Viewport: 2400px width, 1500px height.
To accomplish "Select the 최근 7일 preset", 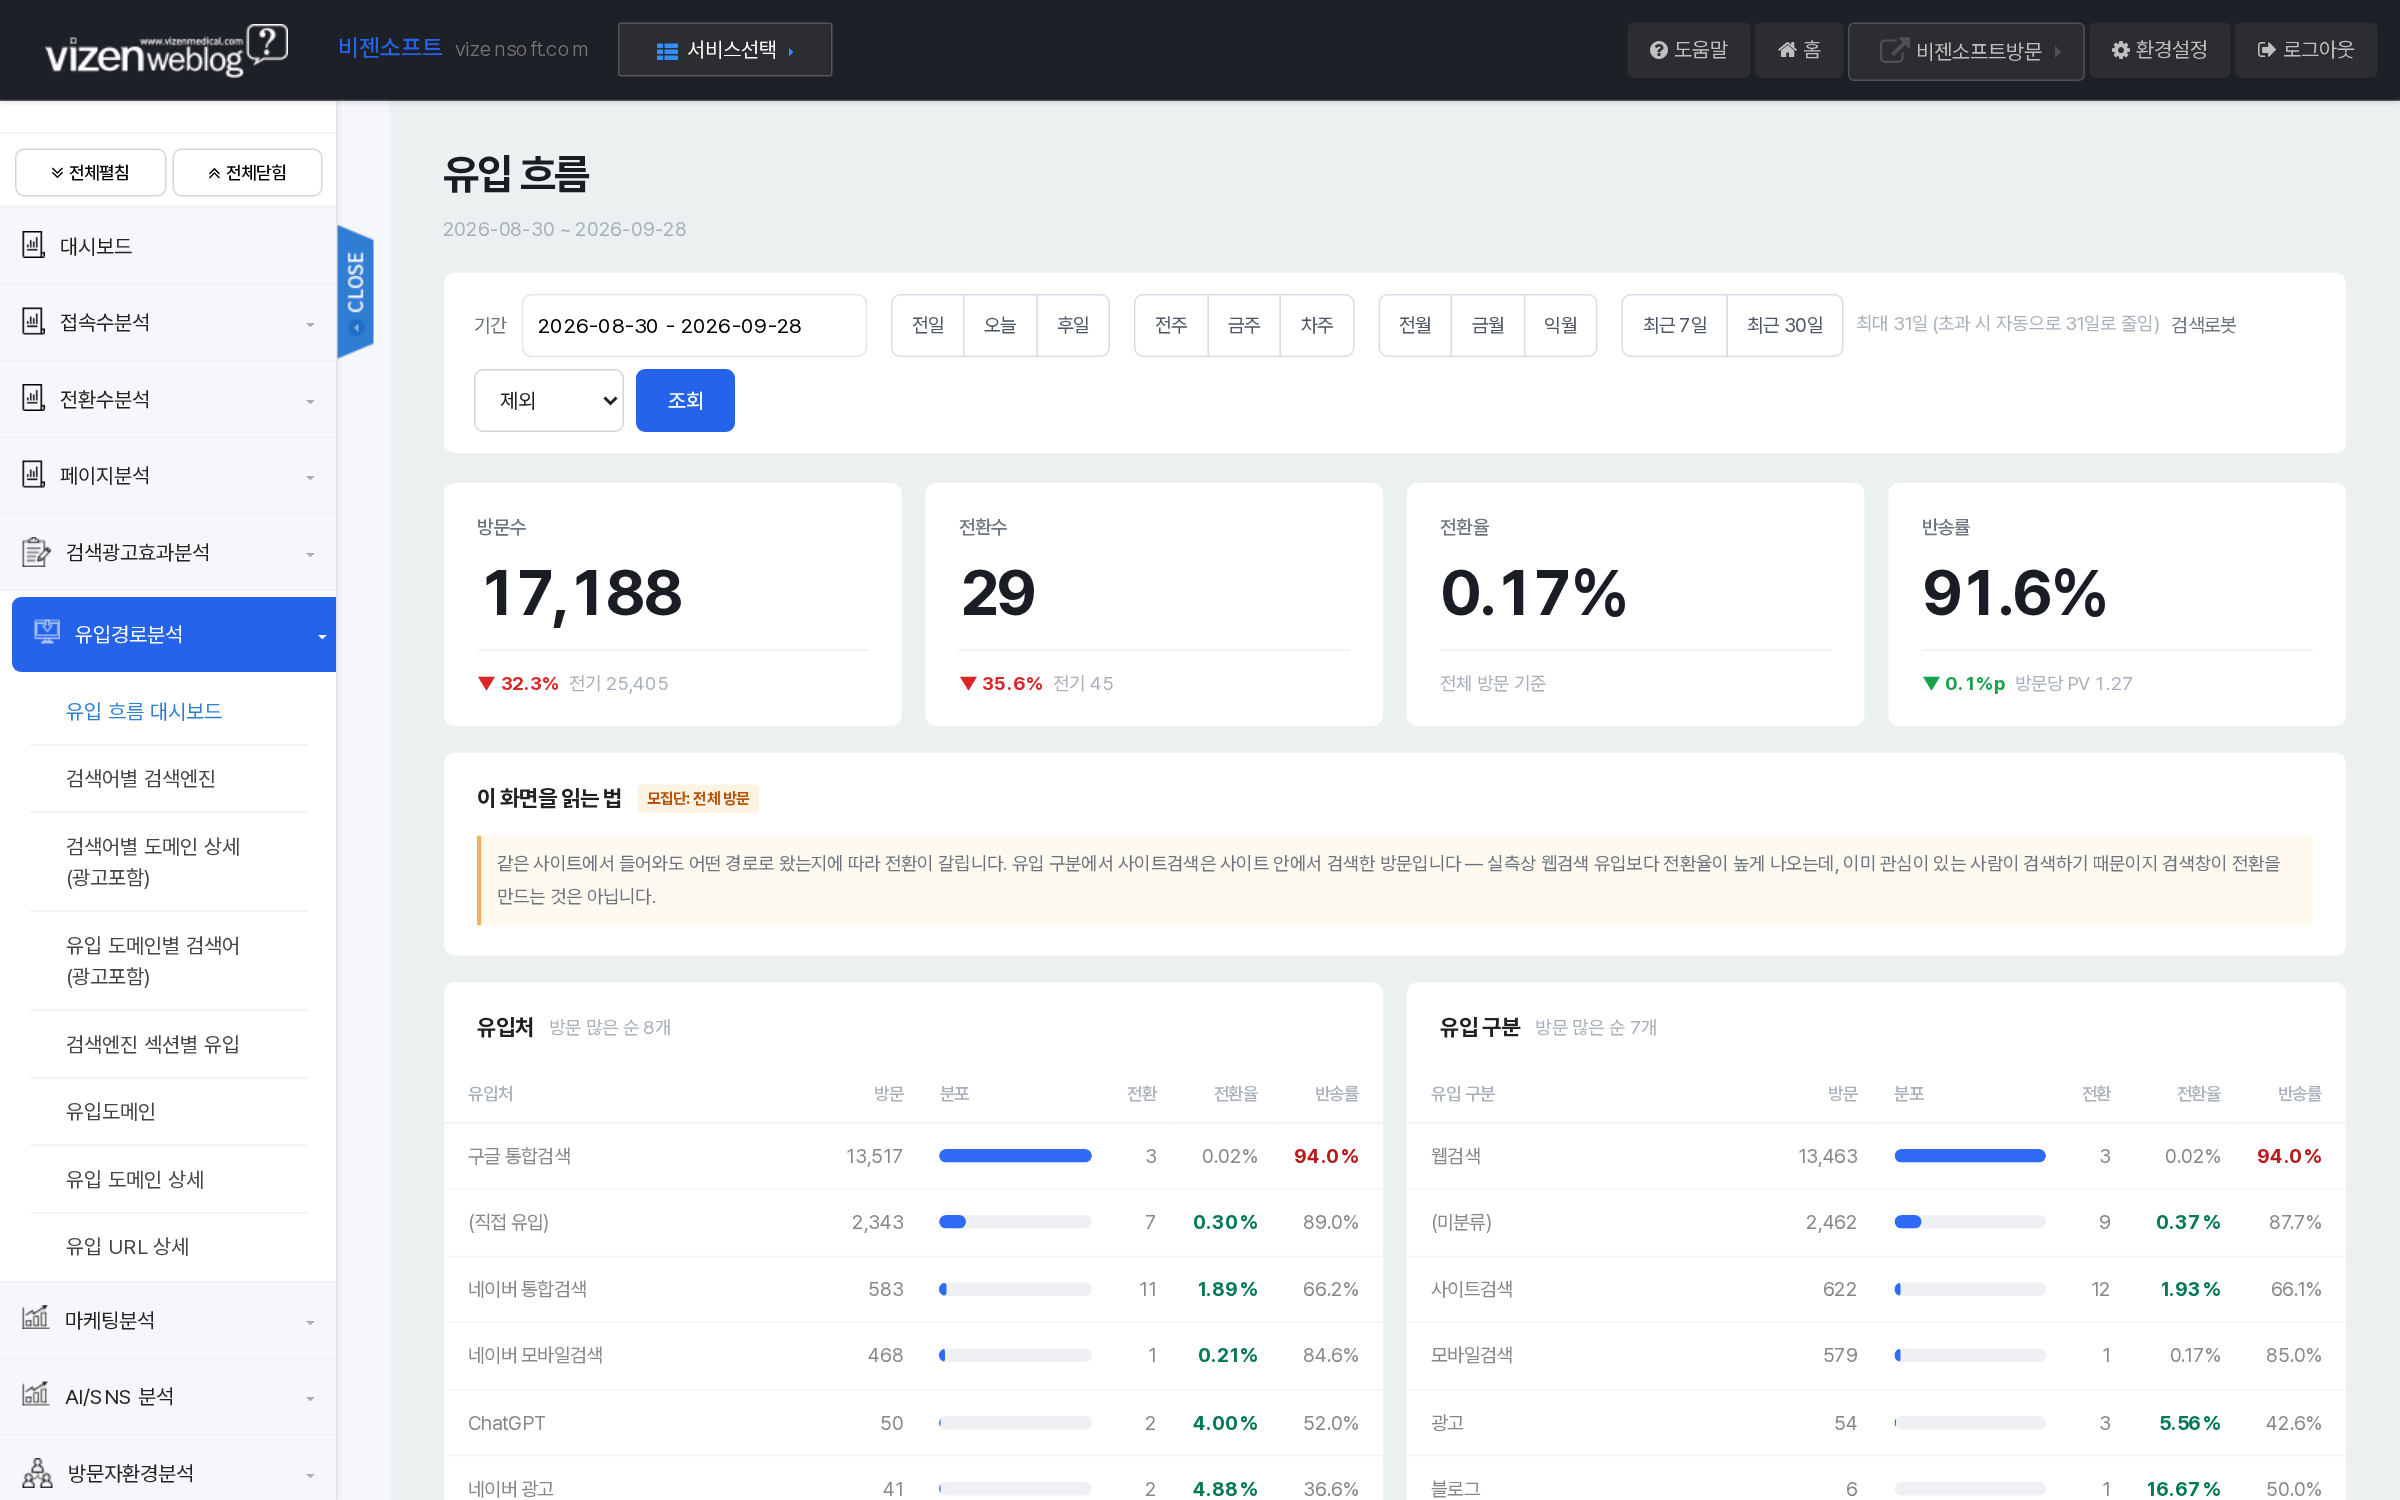I will pyautogui.click(x=1675, y=325).
